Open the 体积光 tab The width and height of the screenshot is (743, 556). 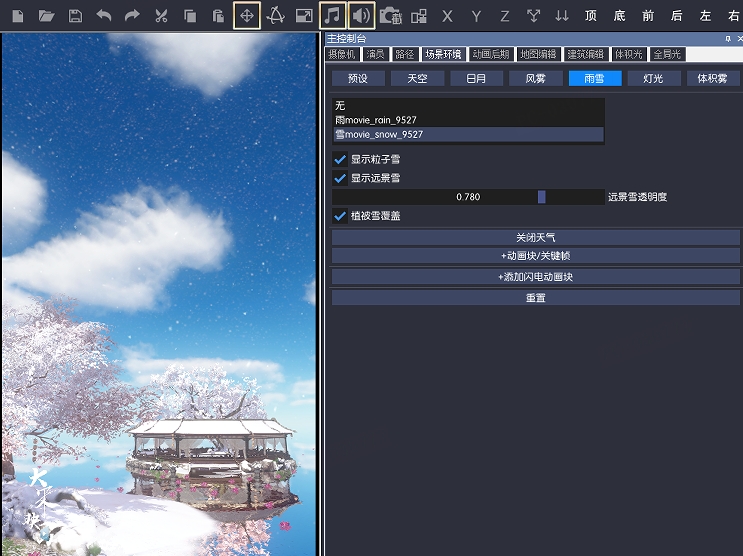tap(629, 54)
